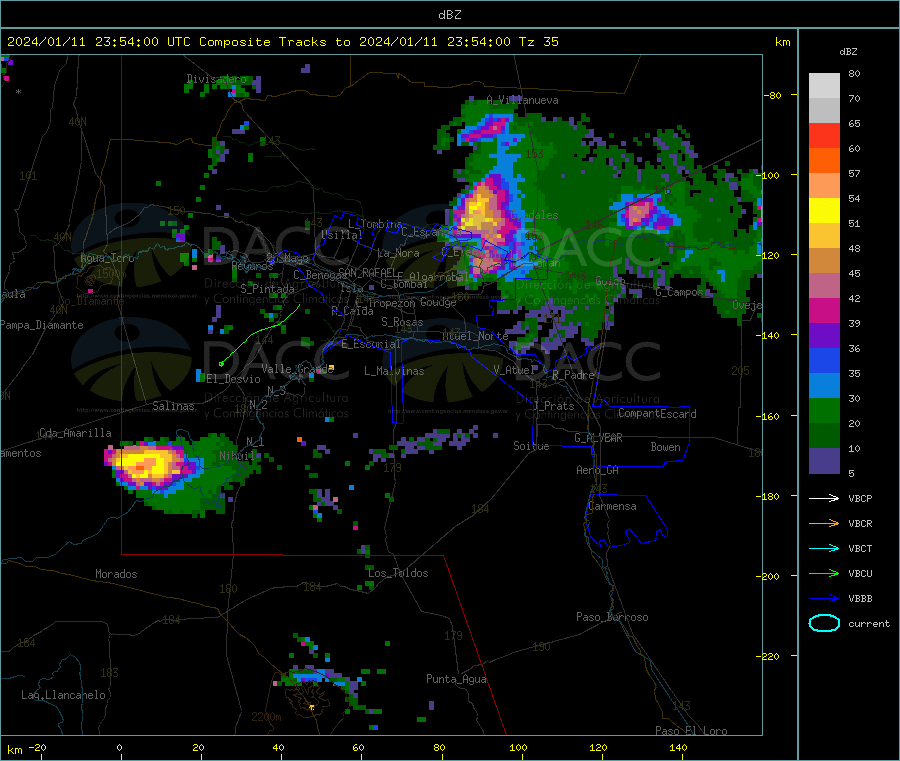Click the white VBCP arrow legend icon
The height and width of the screenshot is (761, 900).
(824, 498)
